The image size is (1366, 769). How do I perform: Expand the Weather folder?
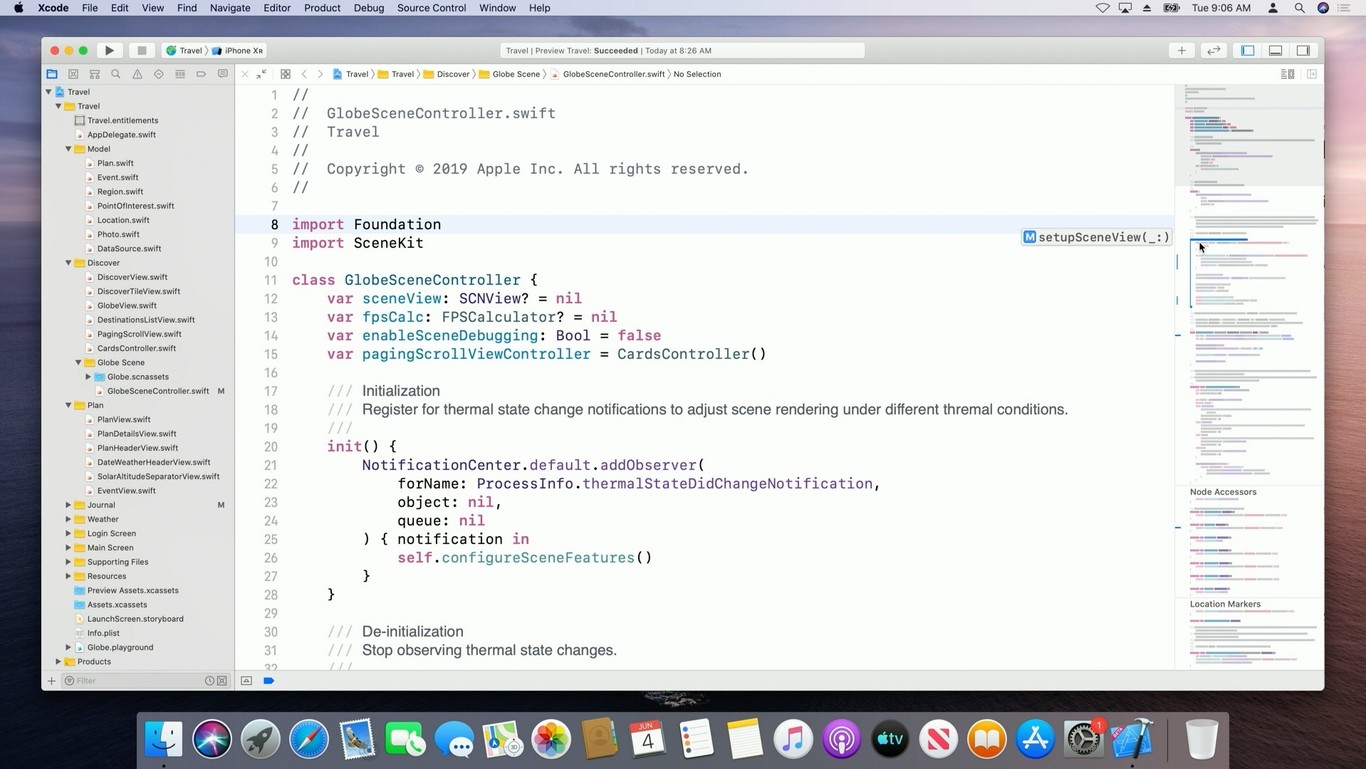click(67, 519)
